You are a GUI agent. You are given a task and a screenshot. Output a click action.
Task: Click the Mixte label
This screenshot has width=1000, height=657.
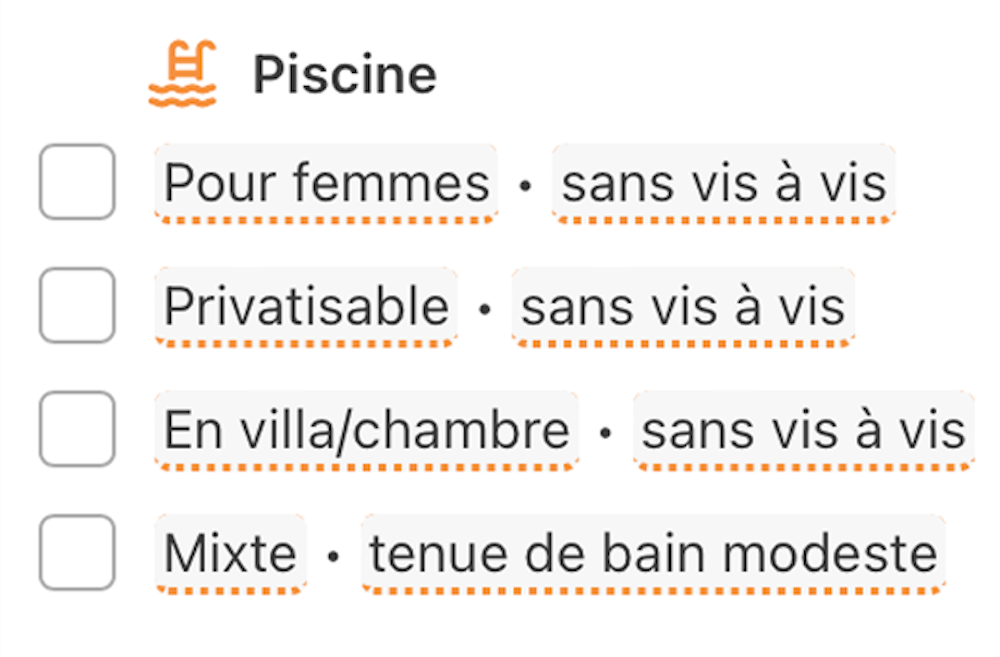coord(230,553)
